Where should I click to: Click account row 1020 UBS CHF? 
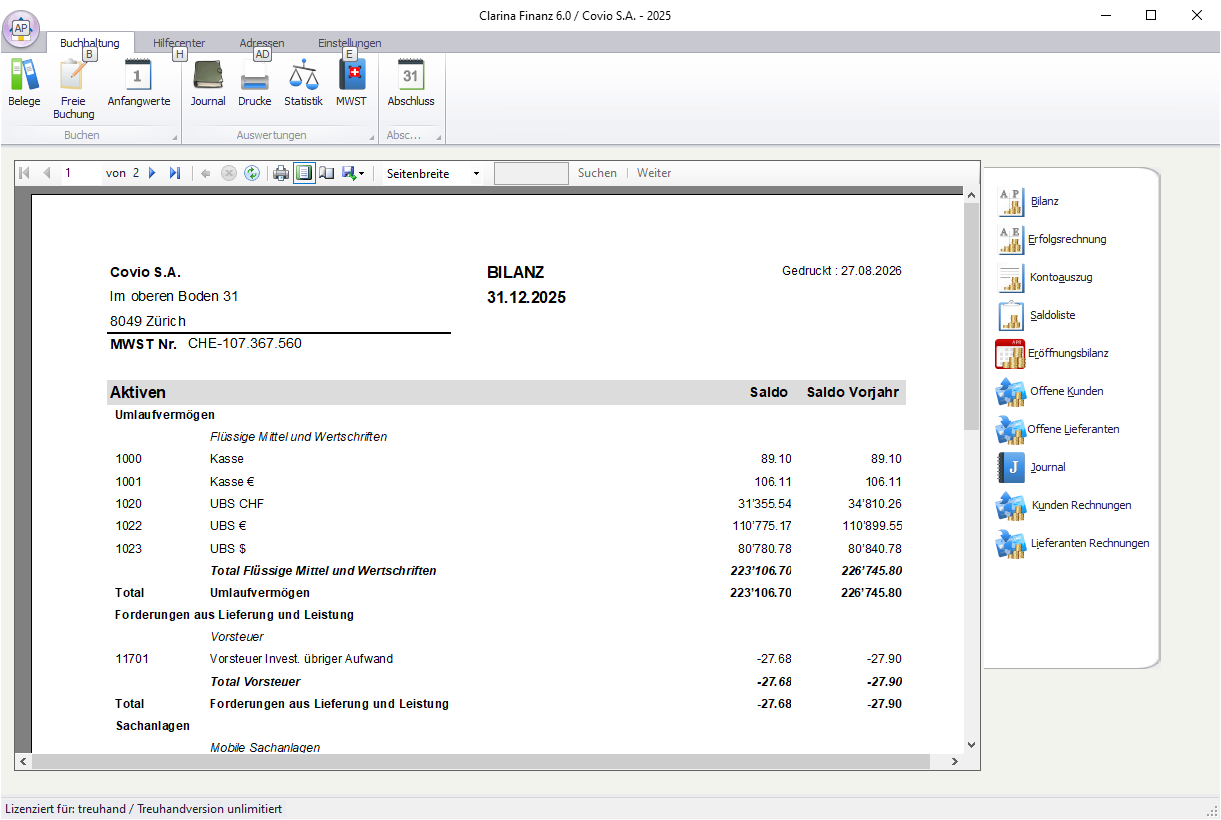[x=508, y=504]
